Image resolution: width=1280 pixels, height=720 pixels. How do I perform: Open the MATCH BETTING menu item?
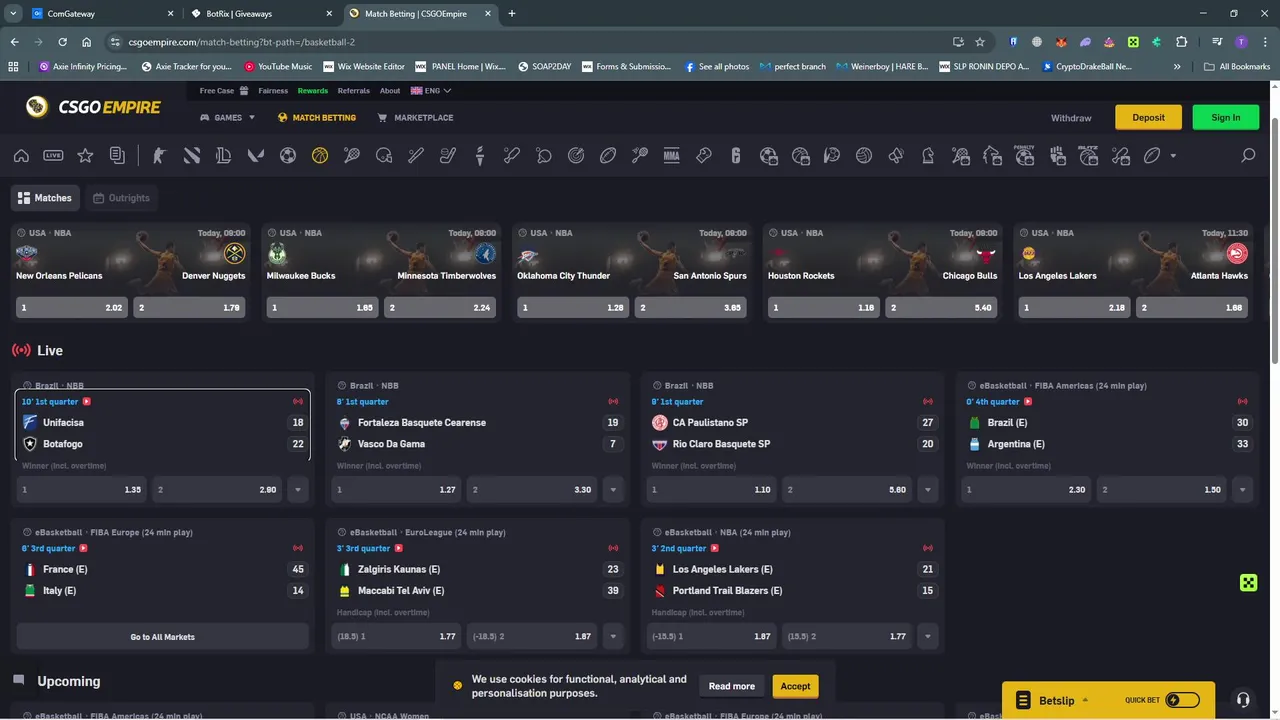(x=317, y=117)
